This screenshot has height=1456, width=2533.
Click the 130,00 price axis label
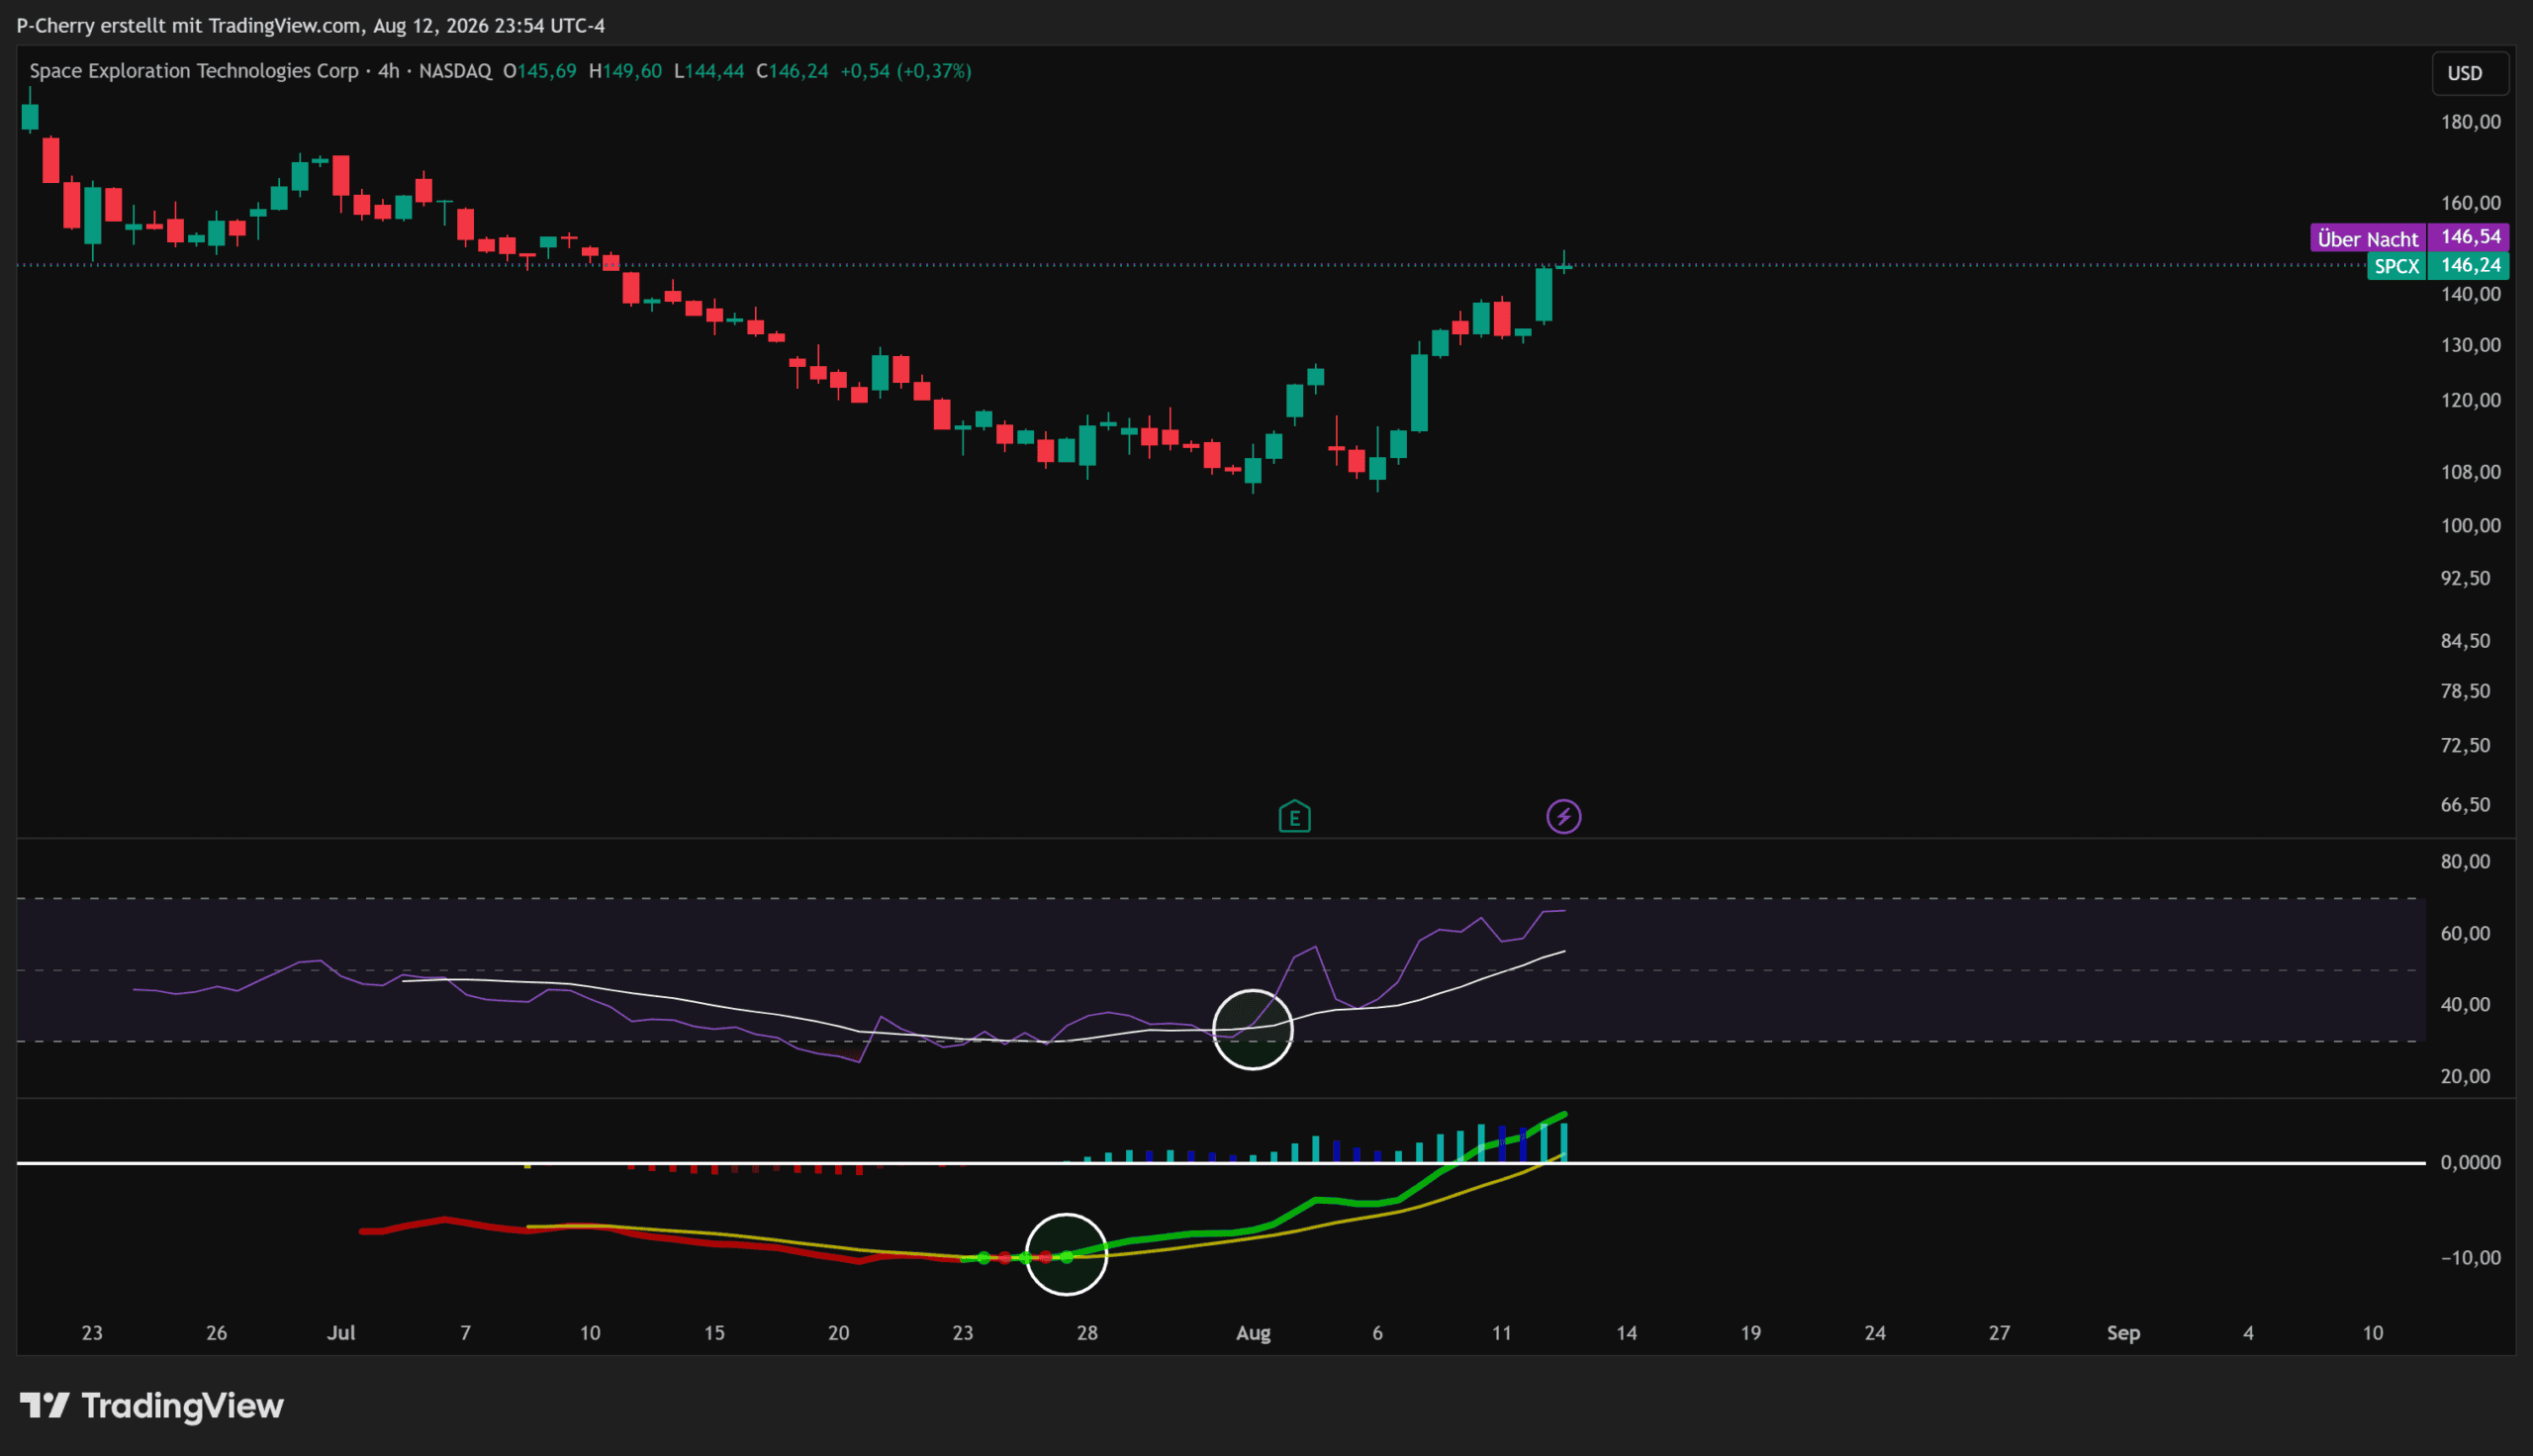(2470, 345)
